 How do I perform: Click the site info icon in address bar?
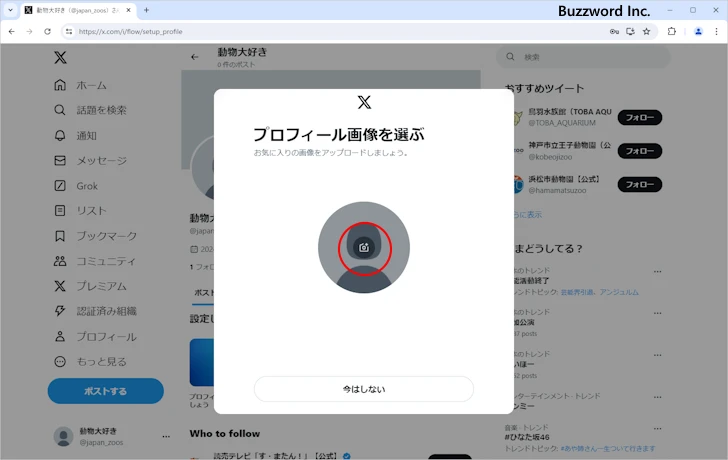pyautogui.click(x=69, y=32)
